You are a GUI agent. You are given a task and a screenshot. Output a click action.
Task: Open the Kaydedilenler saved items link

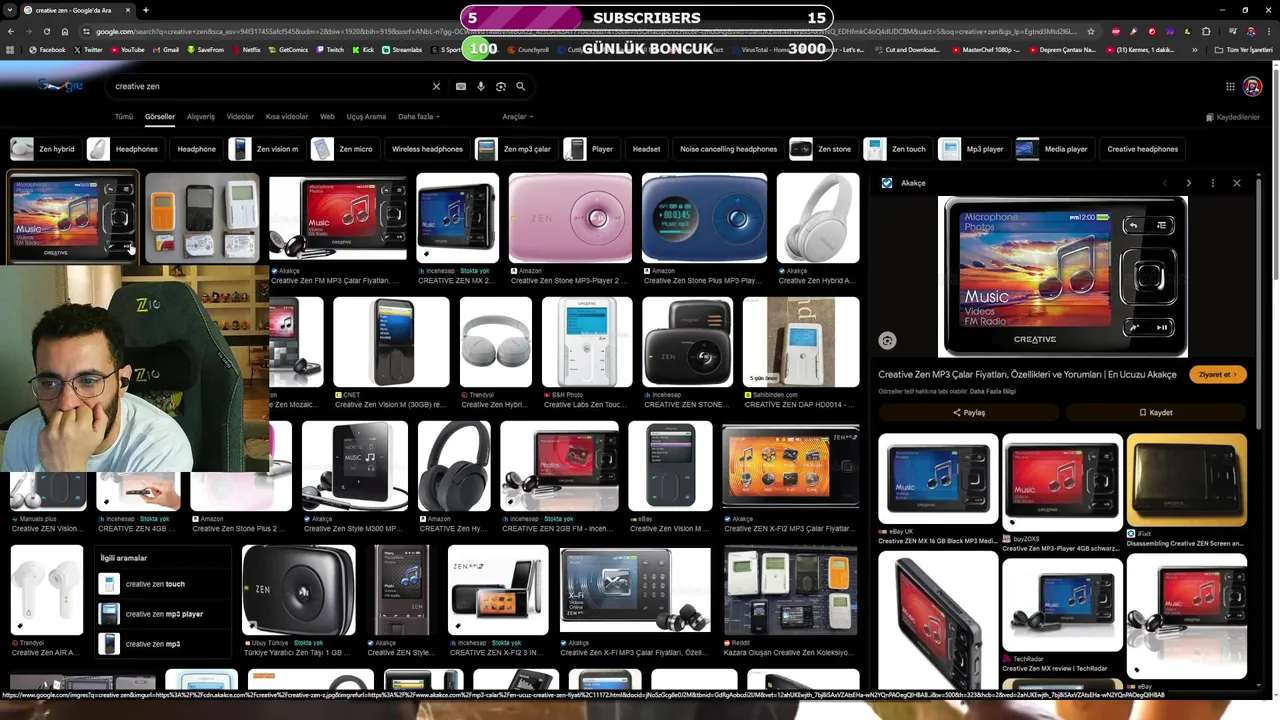(x=1232, y=117)
